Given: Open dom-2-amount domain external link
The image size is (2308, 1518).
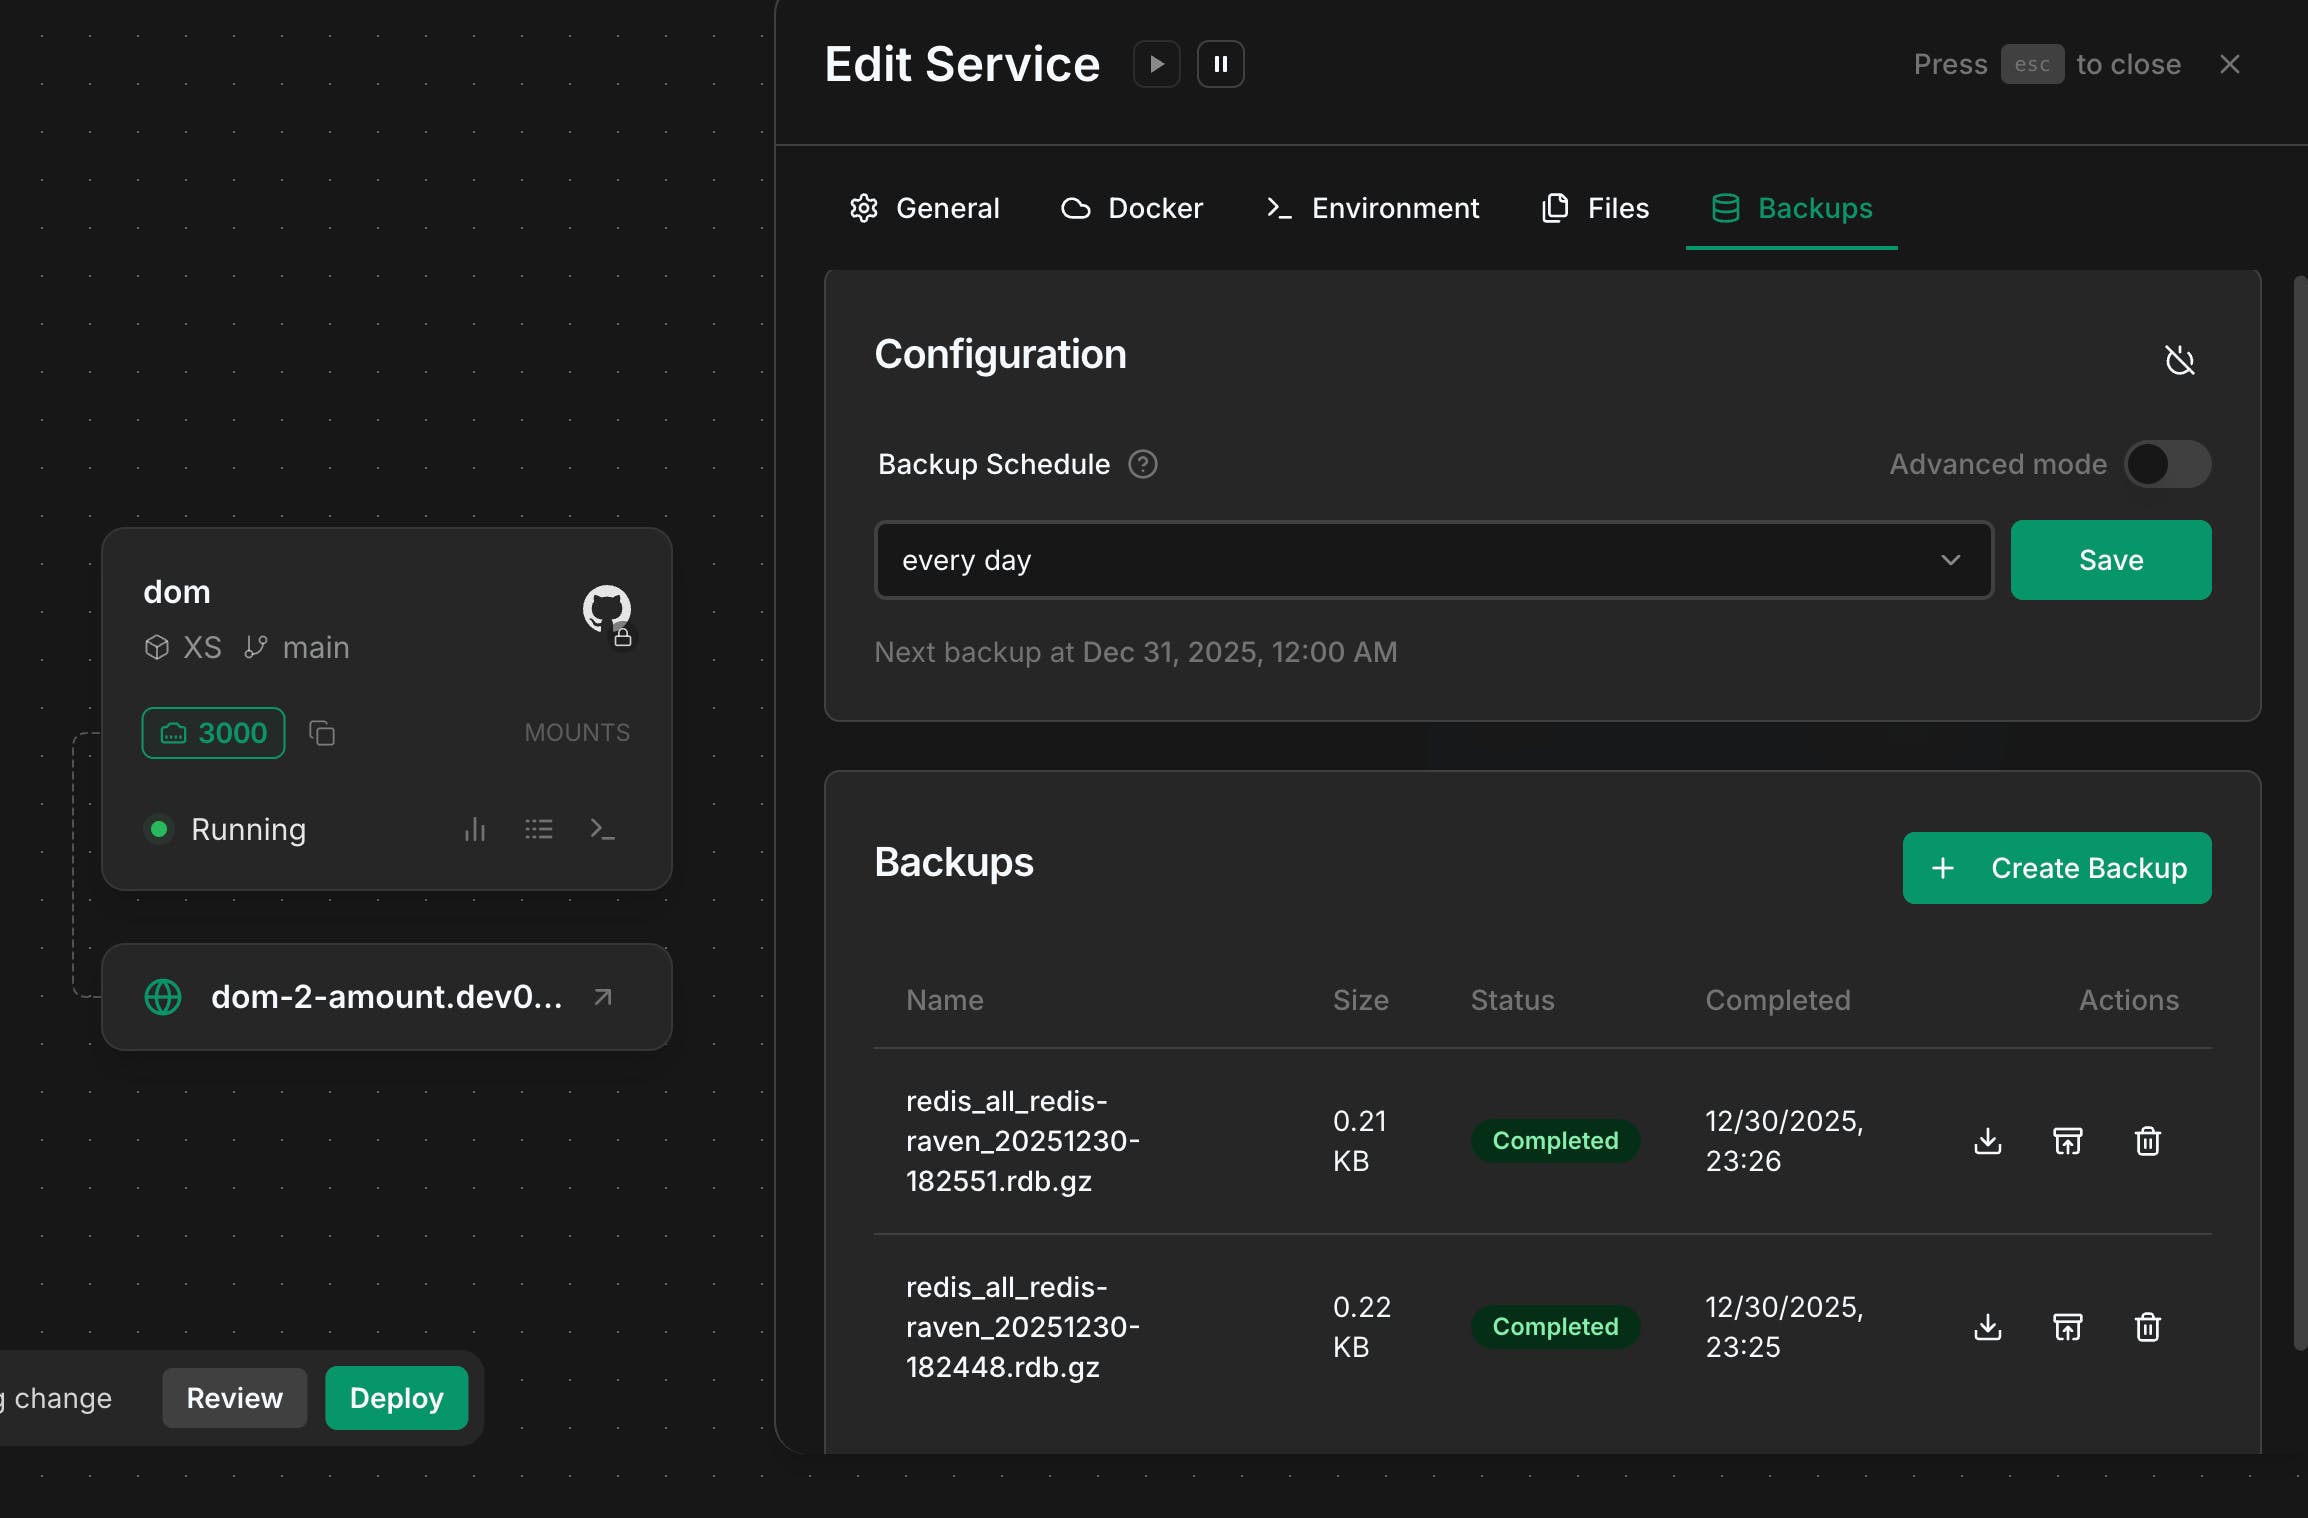Looking at the screenshot, I should (602, 997).
